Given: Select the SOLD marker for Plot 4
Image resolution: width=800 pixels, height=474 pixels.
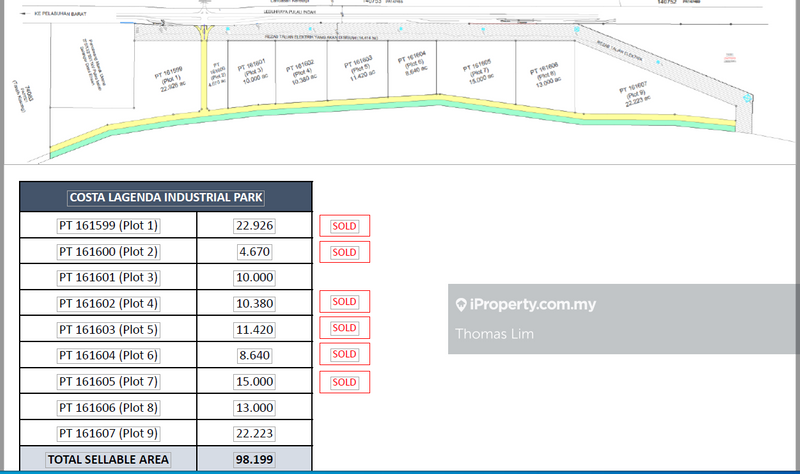Looking at the screenshot, I should point(344,302).
